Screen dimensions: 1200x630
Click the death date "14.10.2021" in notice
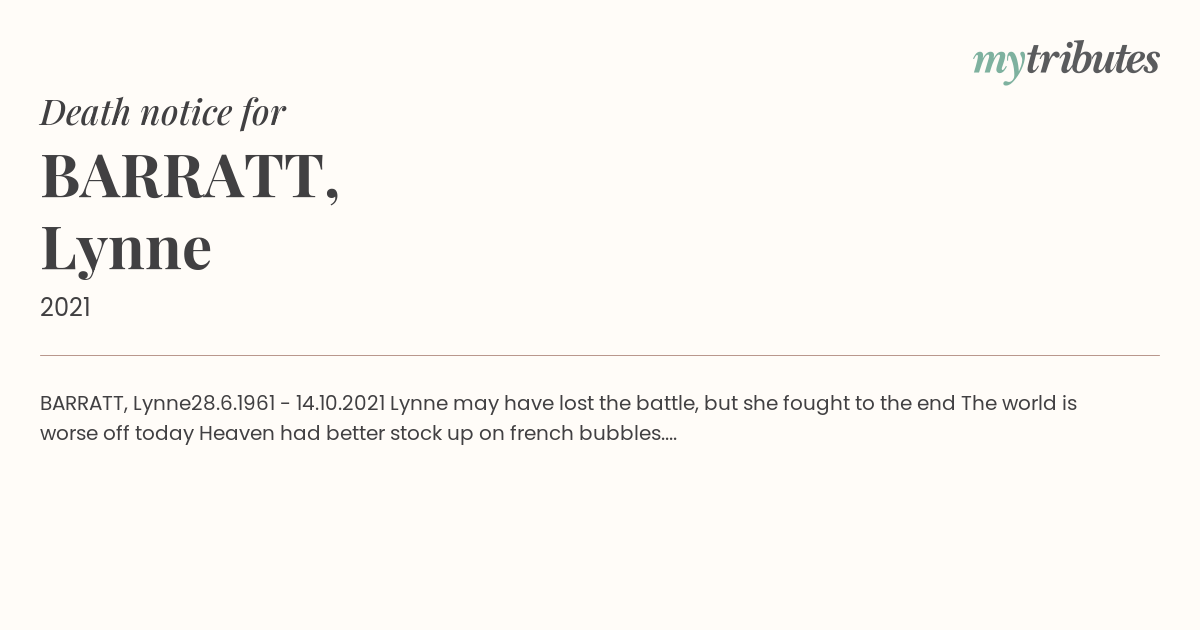tap(340, 403)
